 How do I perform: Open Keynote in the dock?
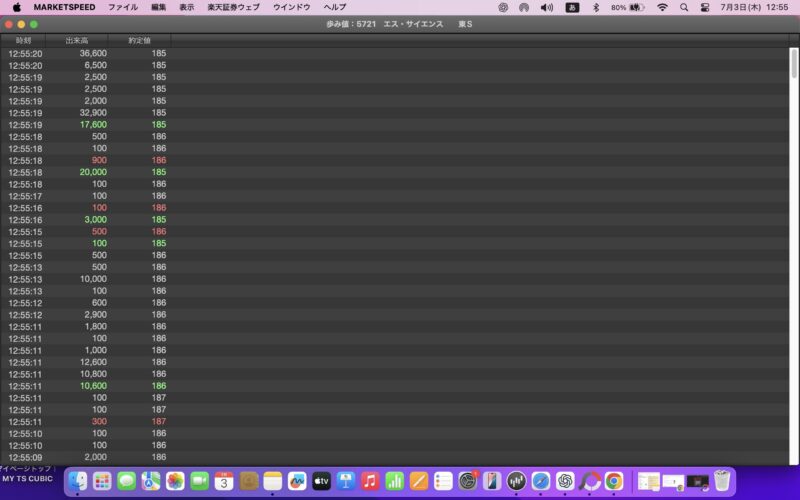coord(346,481)
